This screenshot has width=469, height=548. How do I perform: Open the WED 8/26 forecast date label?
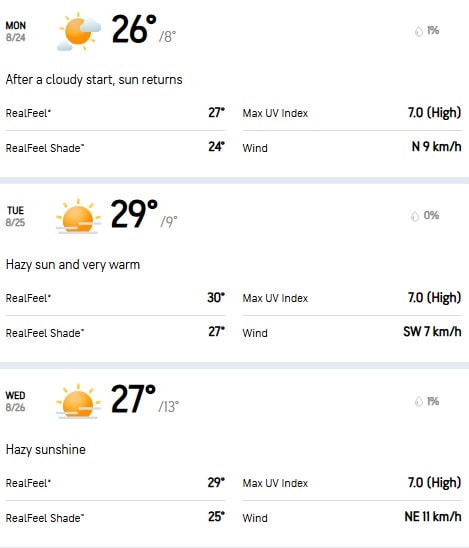coord(16,401)
